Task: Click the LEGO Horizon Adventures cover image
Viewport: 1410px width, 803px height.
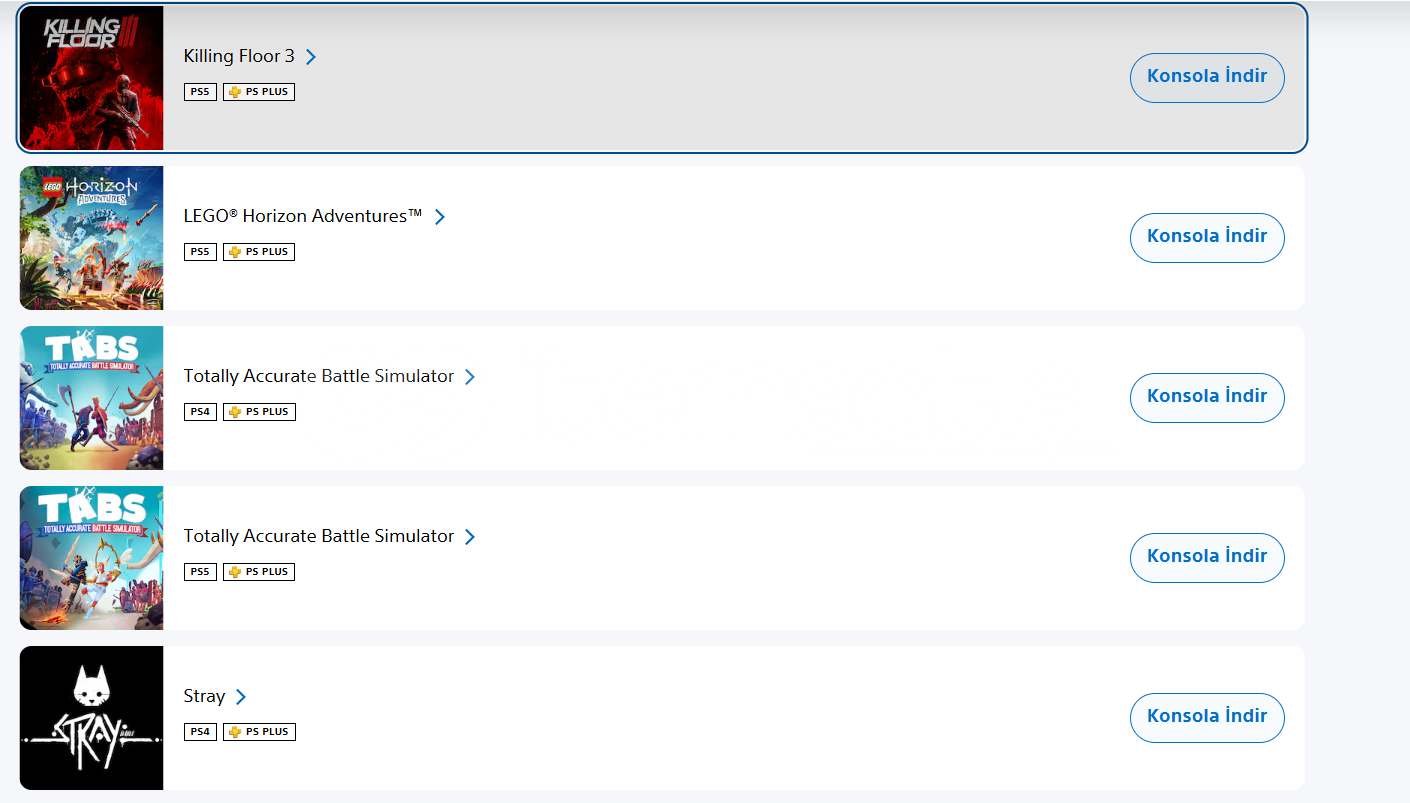Action: click(x=91, y=238)
